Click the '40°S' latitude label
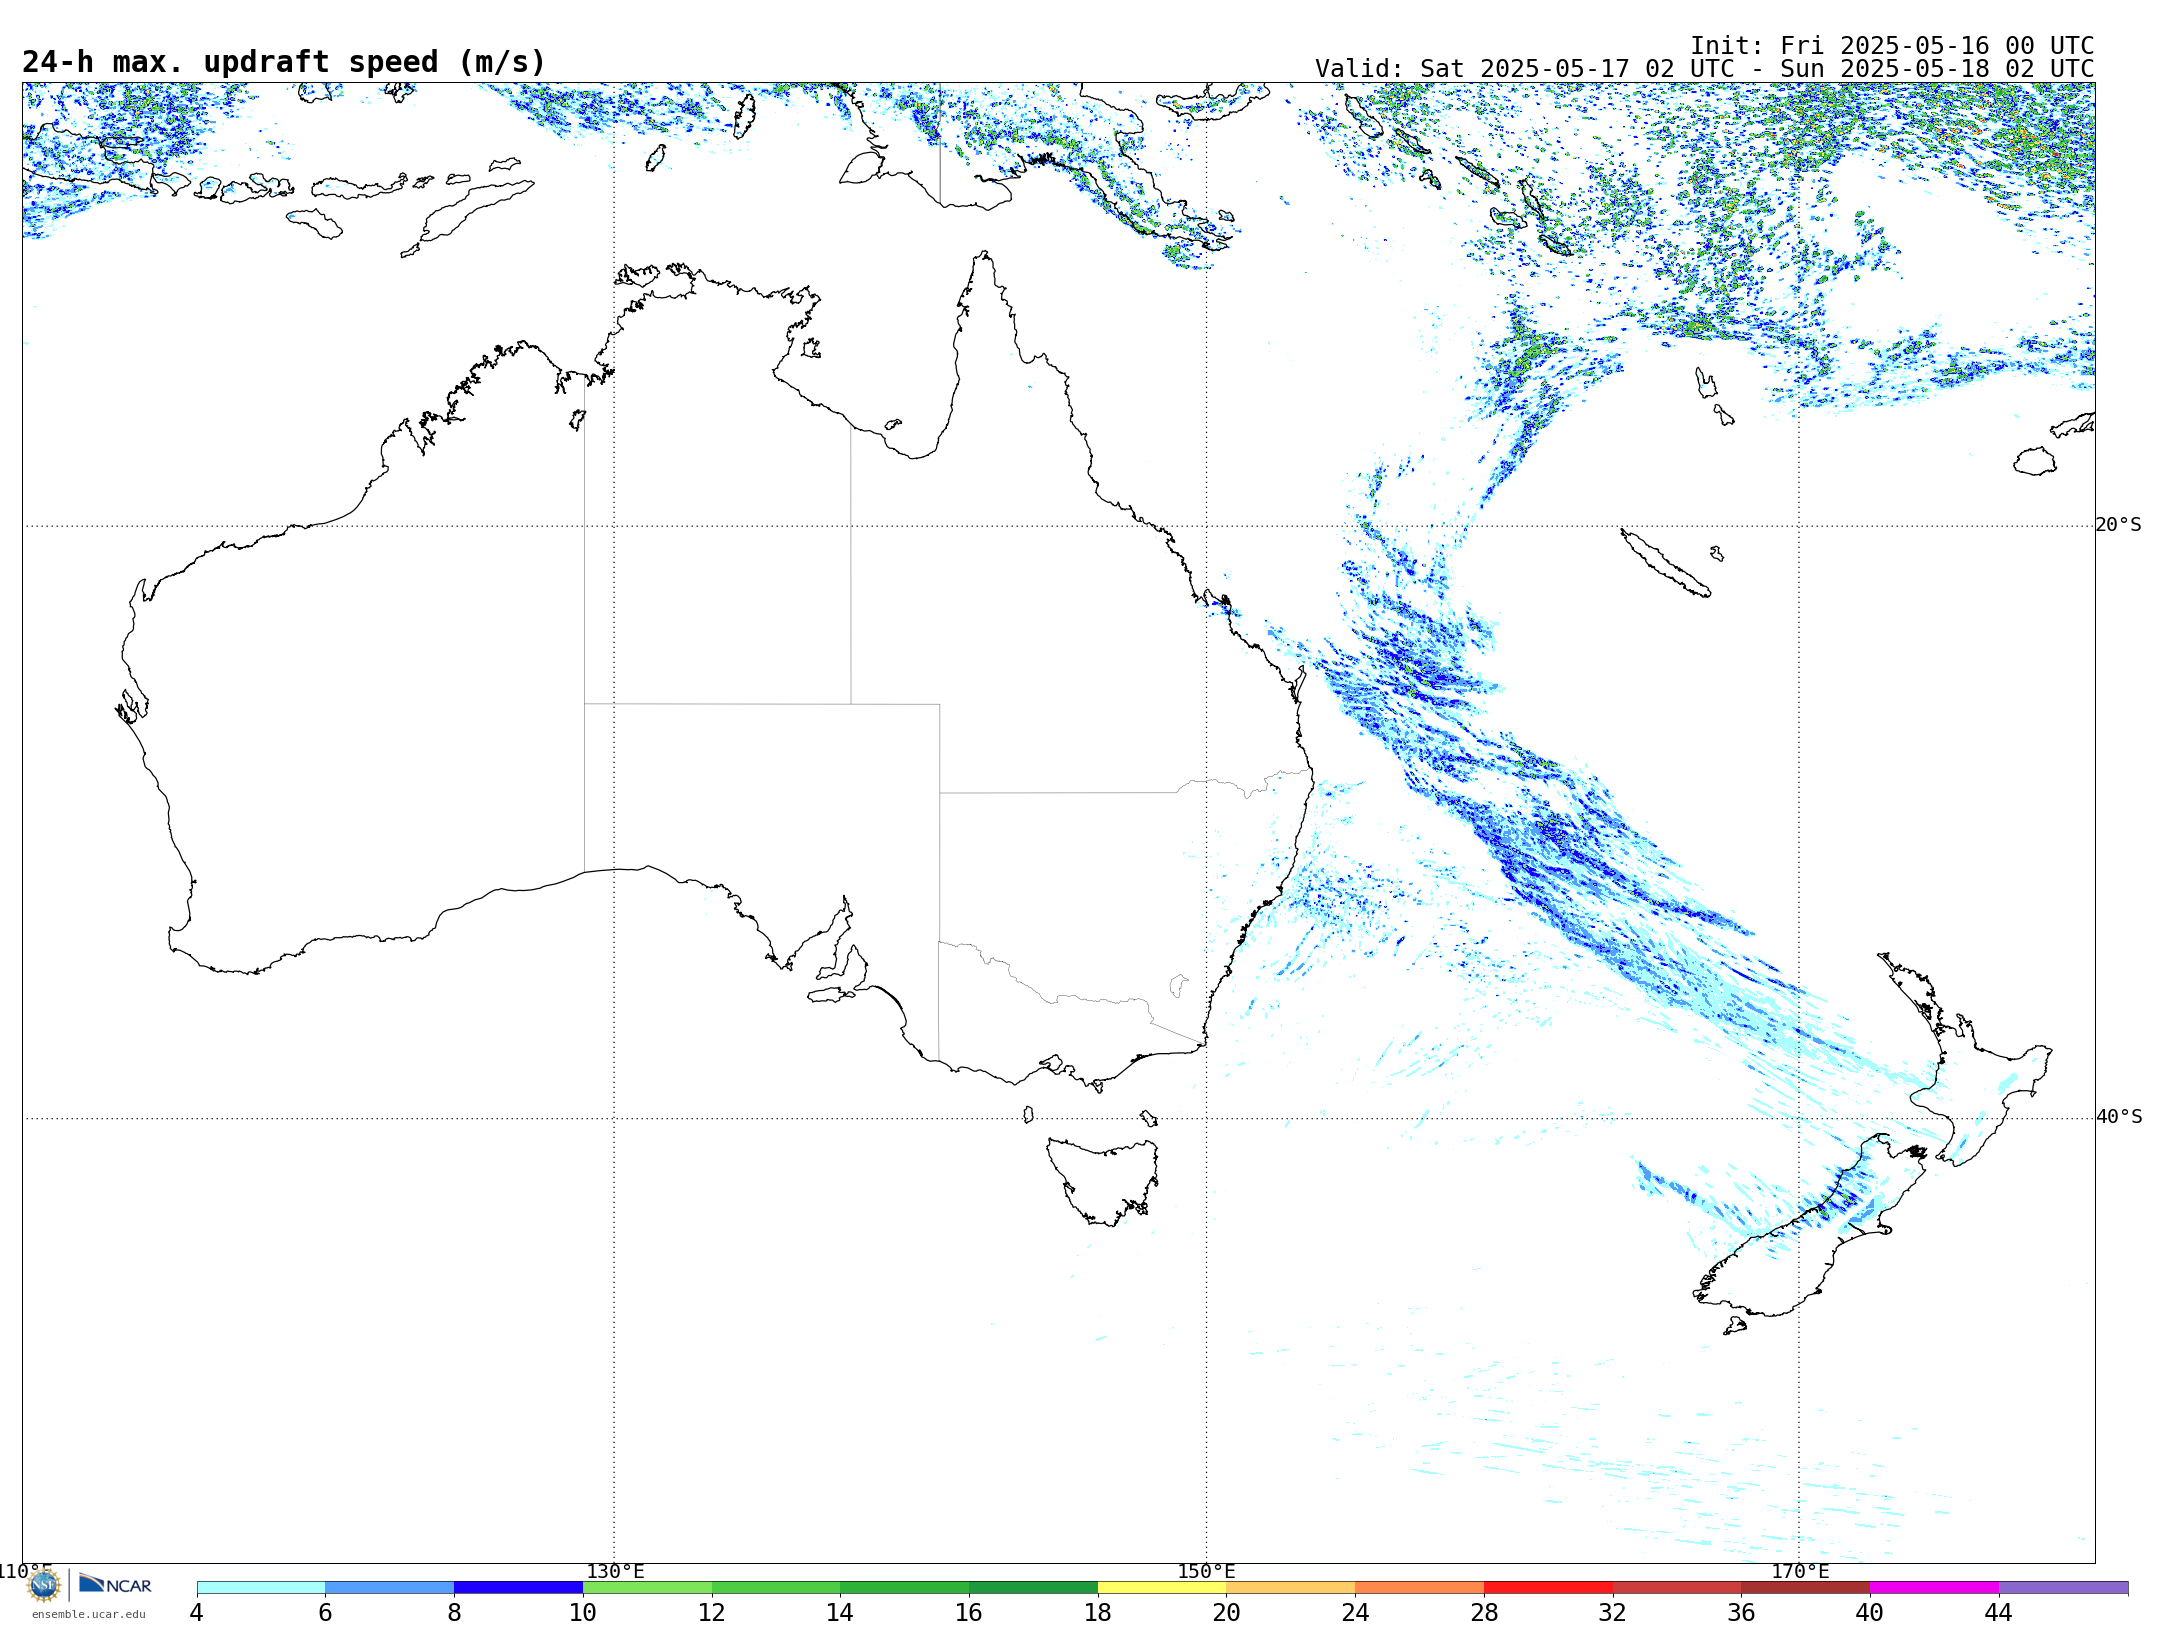2160x1626 pixels. [x=2118, y=1117]
